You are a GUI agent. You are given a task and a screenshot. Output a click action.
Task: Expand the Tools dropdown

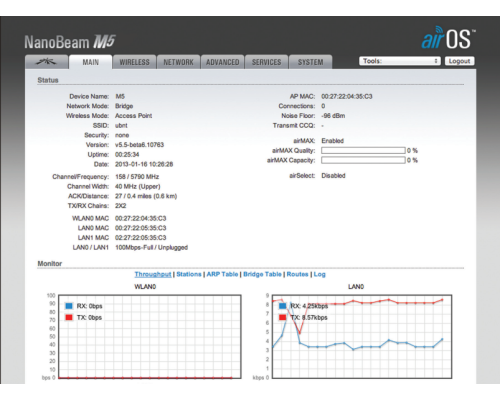pos(400,61)
